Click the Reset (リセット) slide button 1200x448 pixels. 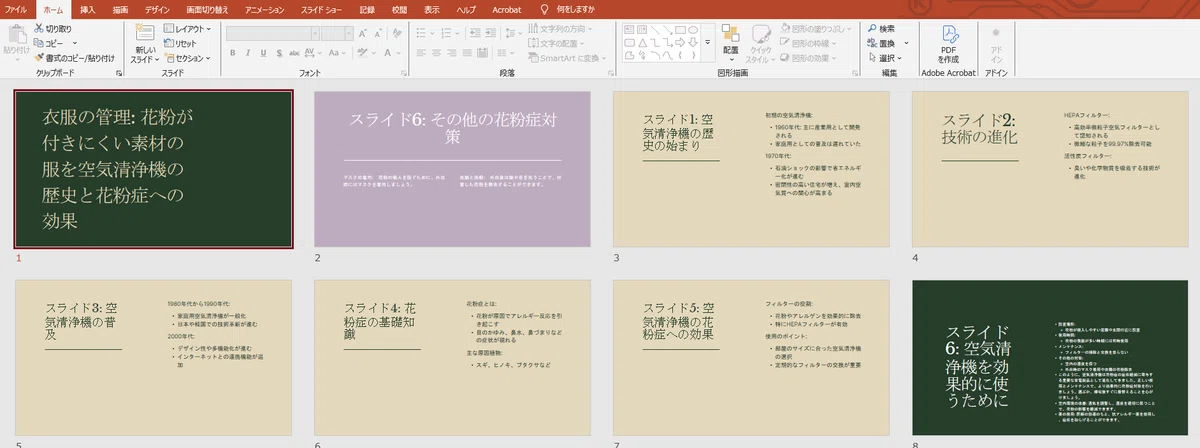[x=180, y=44]
